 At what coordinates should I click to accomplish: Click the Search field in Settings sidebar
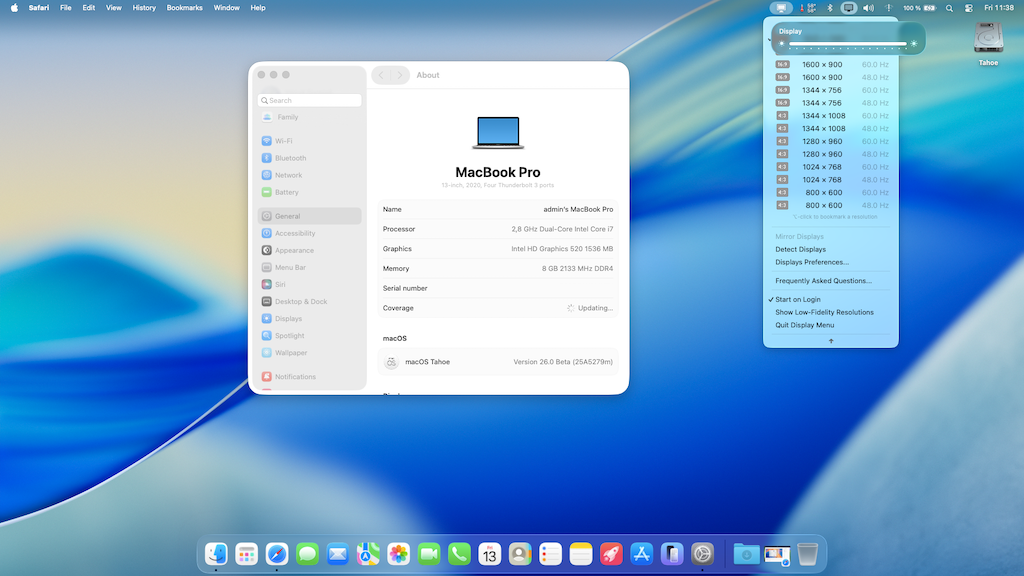[x=310, y=101]
